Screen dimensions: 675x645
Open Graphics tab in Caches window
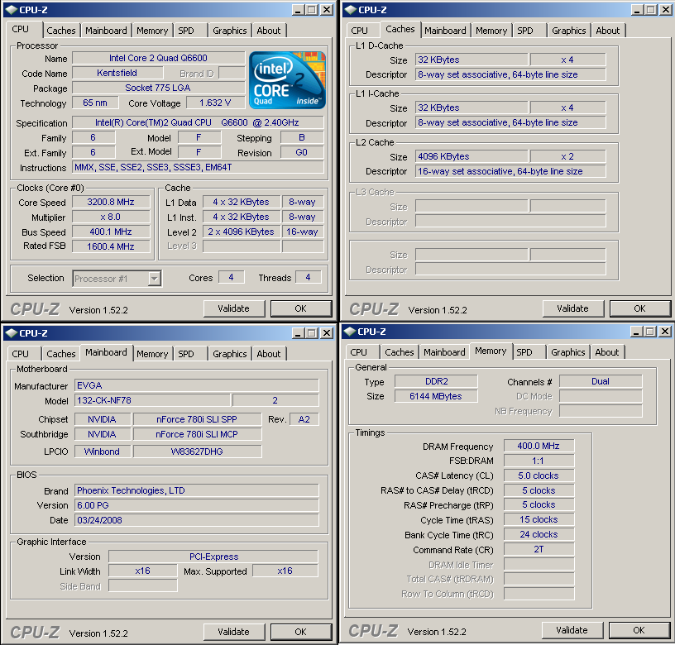coord(569,31)
